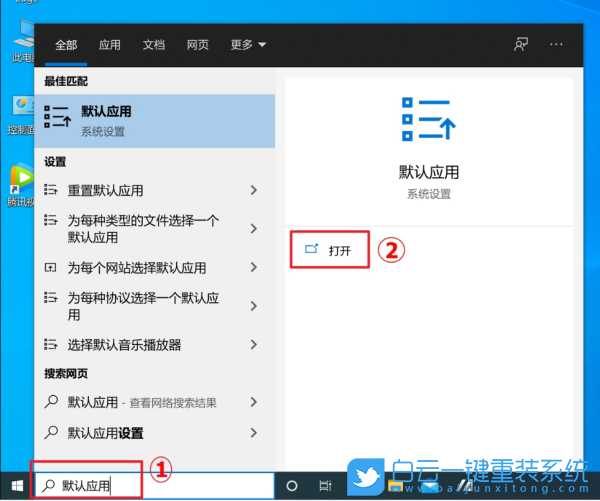This screenshot has height=501, width=600.
Task: Open Task View on the taskbar
Action: point(325,486)
